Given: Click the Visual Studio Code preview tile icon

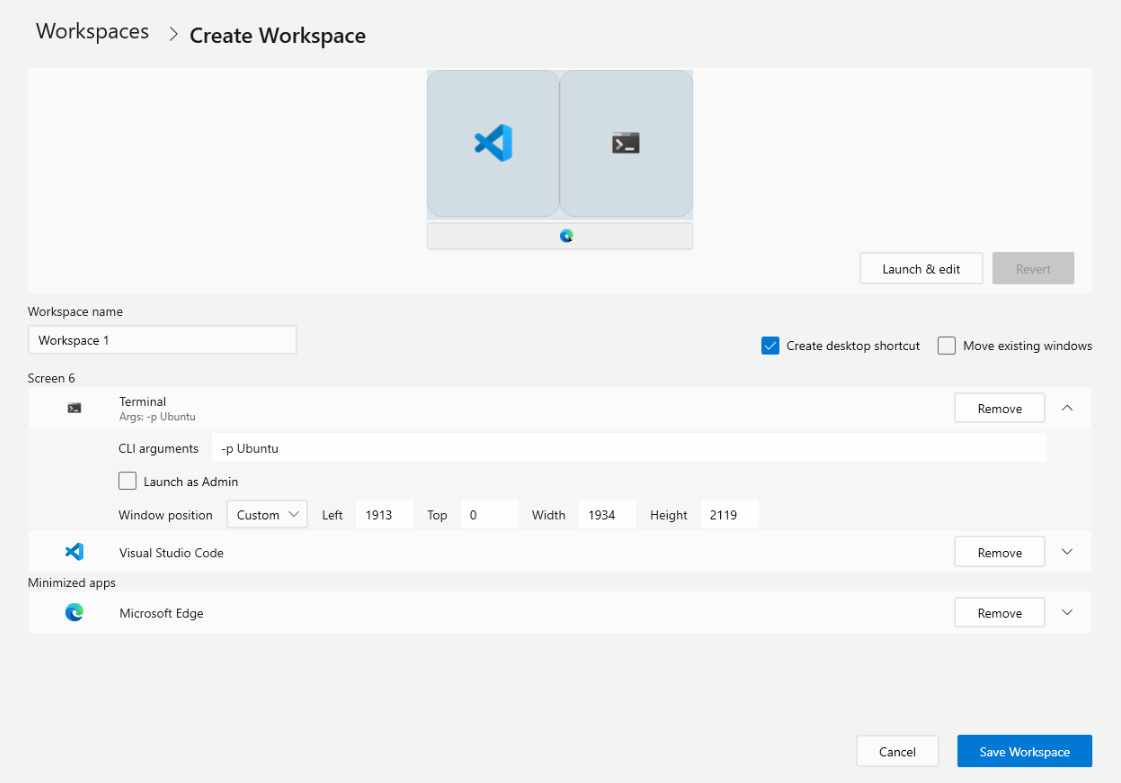Looking at the screenshot, I should coord(493,143).
